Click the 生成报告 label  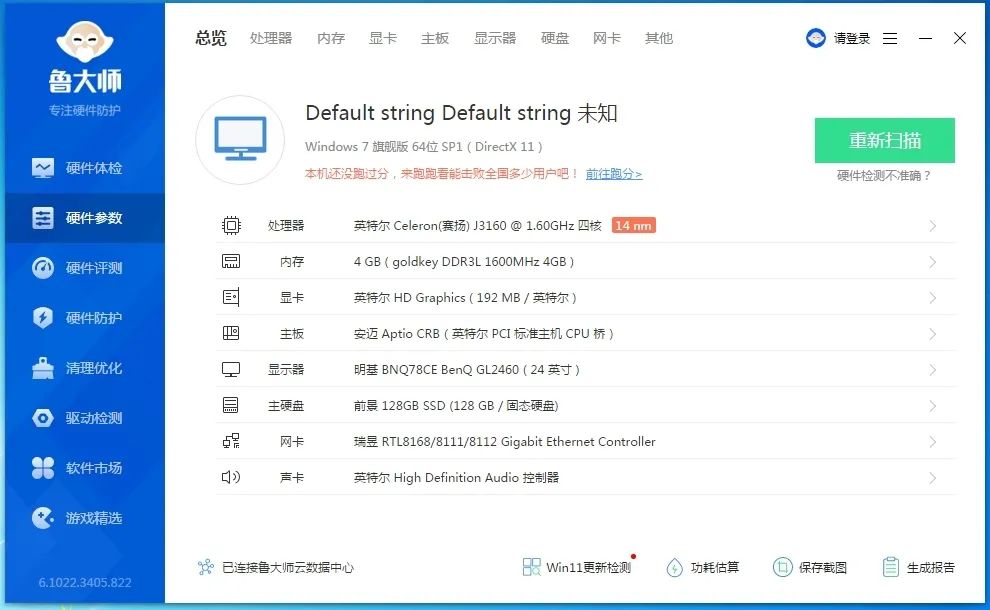[x=931, y=567]
